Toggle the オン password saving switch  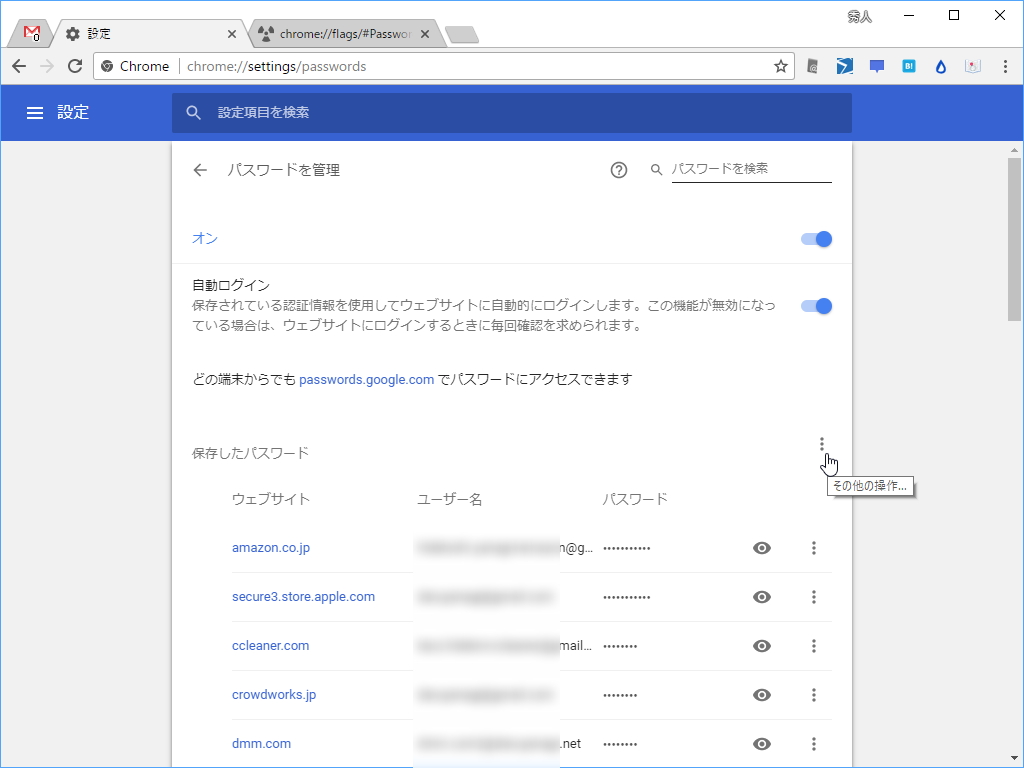[816, 239]
